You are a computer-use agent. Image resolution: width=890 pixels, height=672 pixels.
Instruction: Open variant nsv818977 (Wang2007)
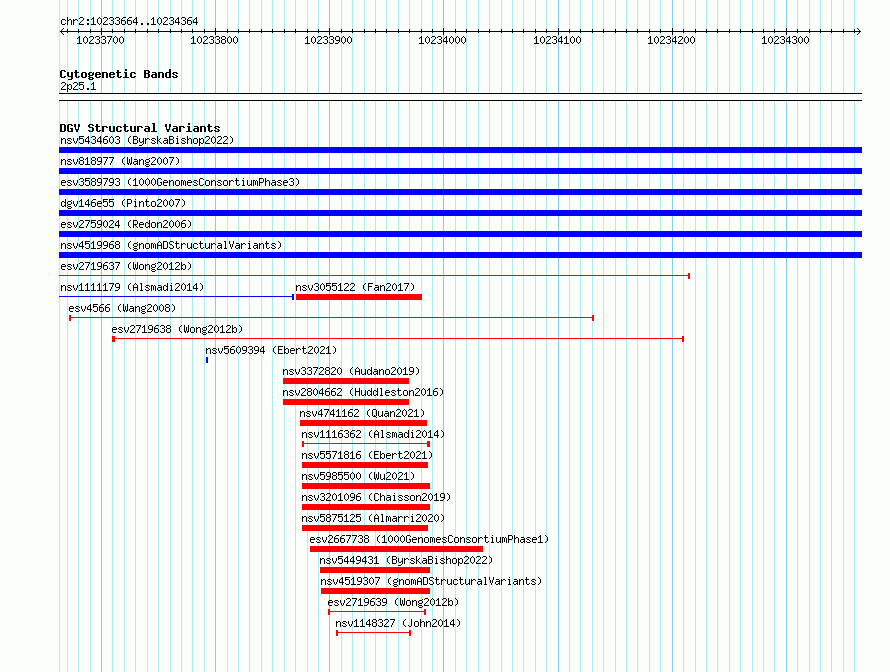[120, 161]
